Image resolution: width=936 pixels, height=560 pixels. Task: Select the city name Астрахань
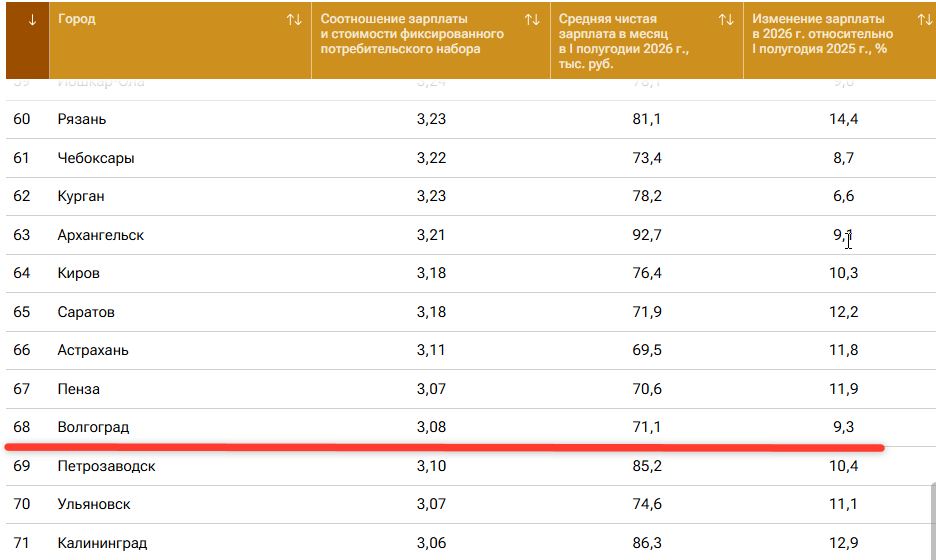tap(93, 350)
